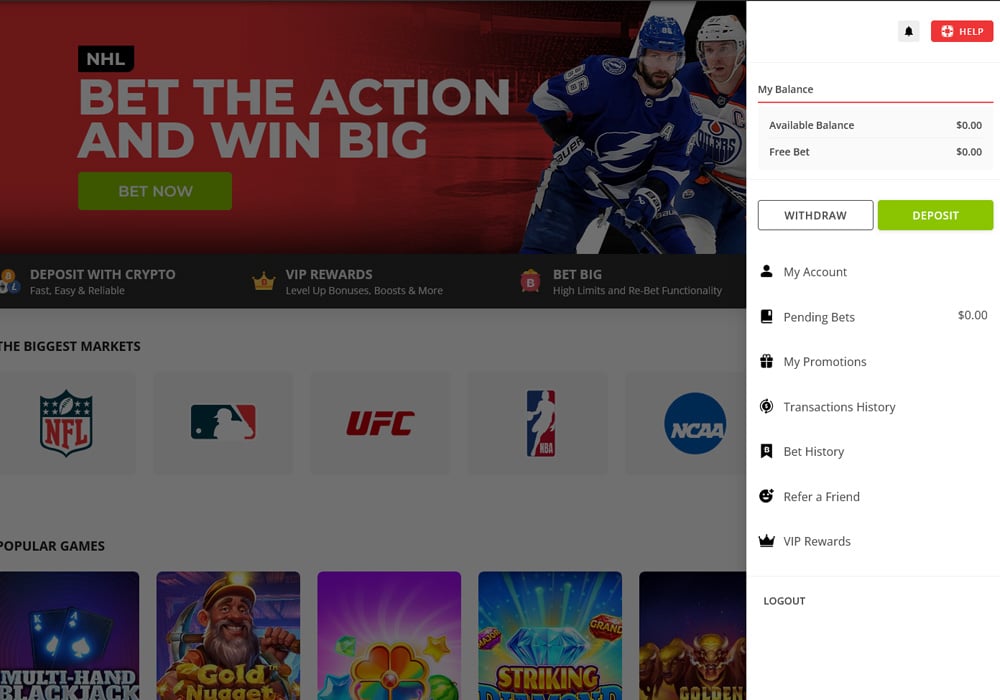Click the Withdraw button
This screenshot has width=1000, height=700.
[815, 216]
